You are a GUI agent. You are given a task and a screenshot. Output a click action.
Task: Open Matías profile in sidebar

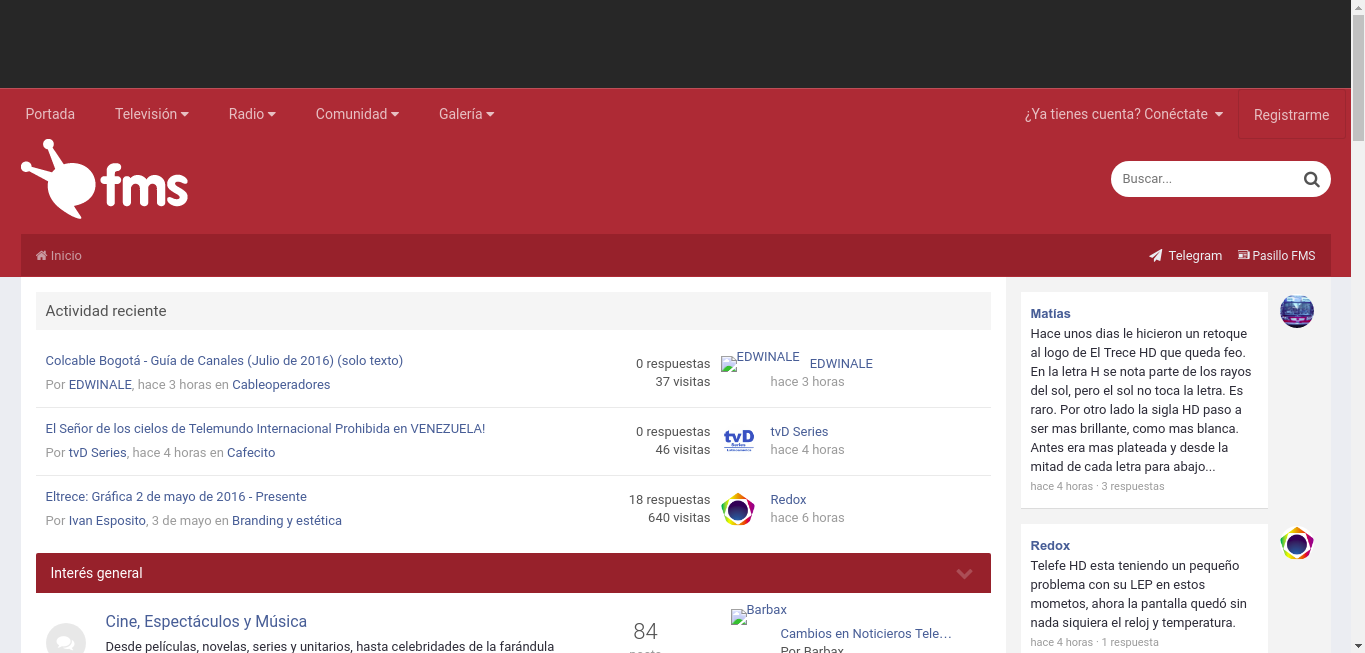(1050, 314)
